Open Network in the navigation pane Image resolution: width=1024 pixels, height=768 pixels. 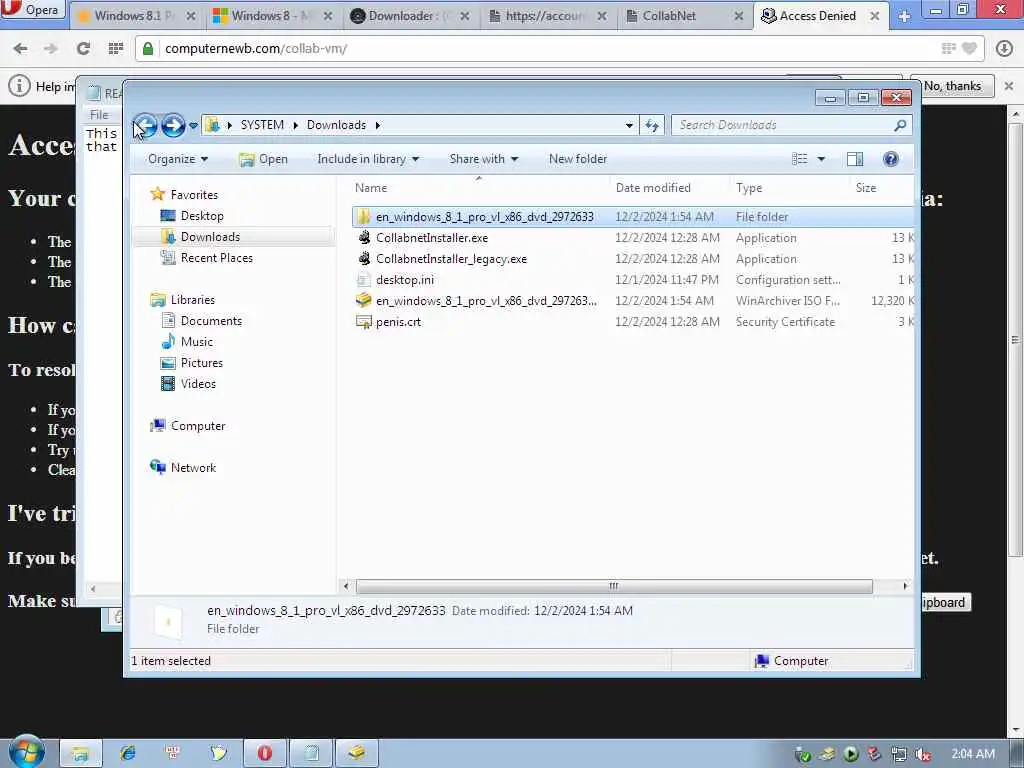pos(193,467)
